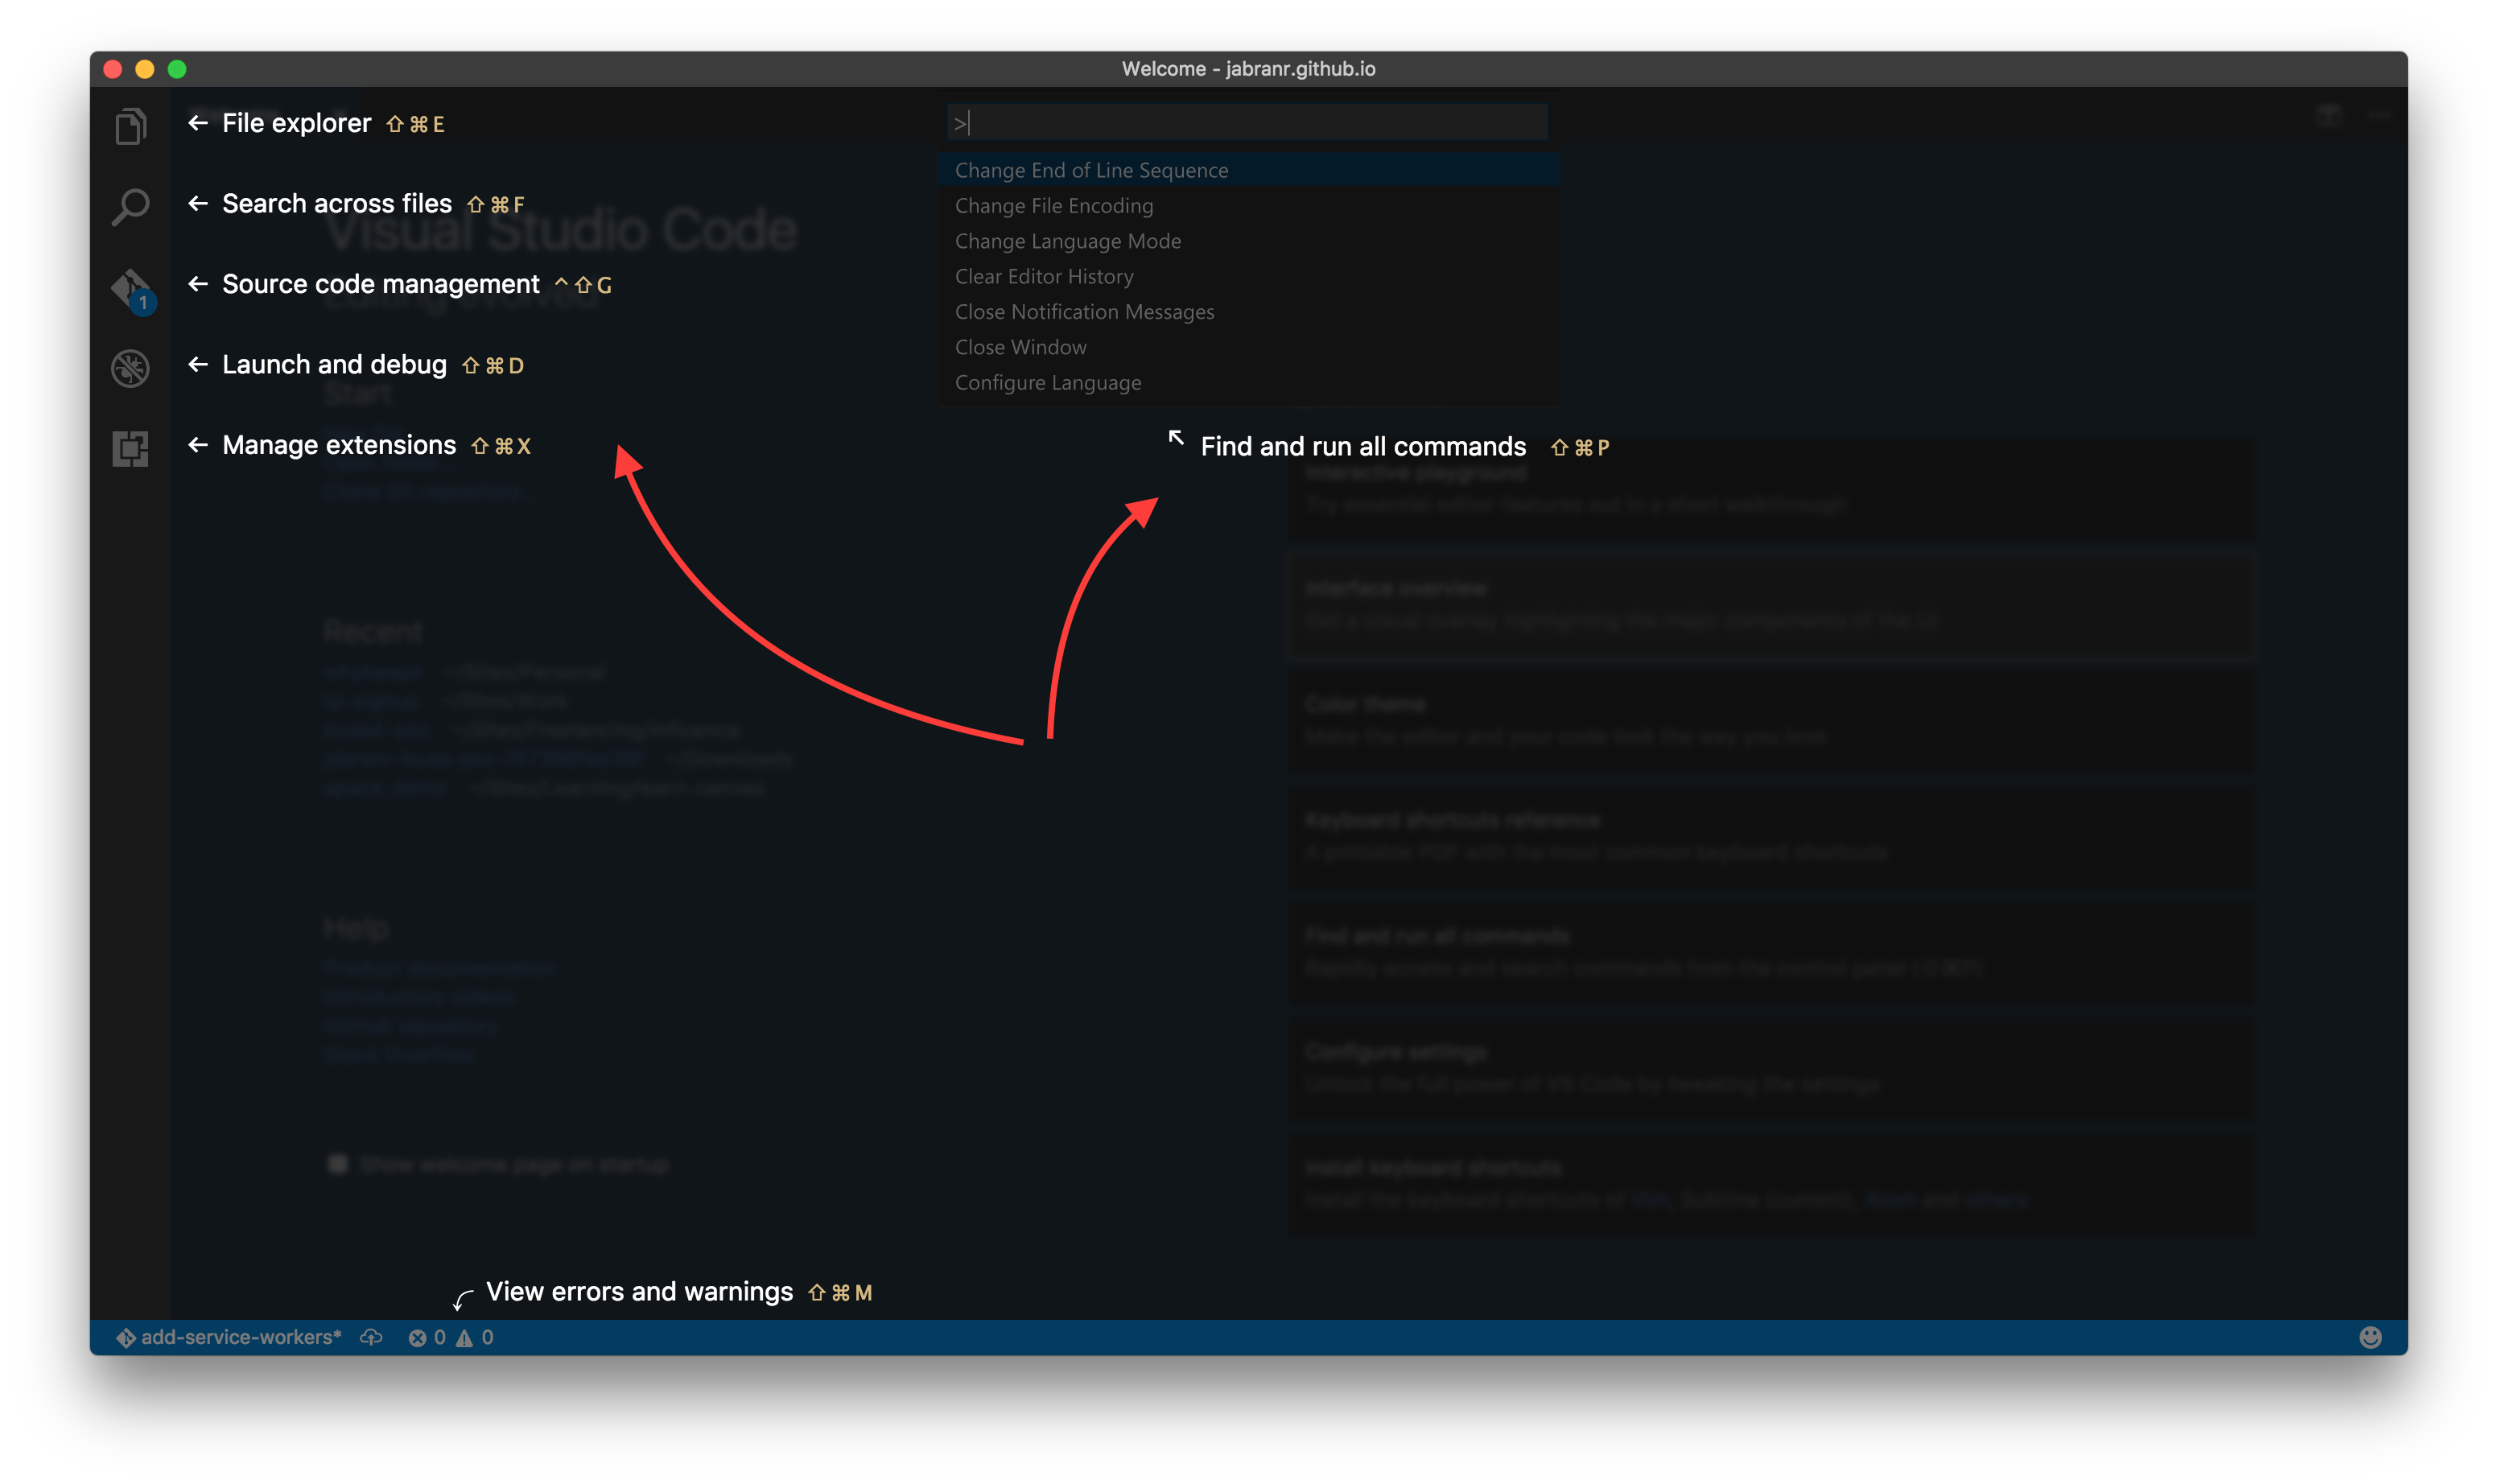Open the Extensions activity bar icon
Image resolution: width=2498 pixels, height=1484 pixels.
[x=130, y=448]
